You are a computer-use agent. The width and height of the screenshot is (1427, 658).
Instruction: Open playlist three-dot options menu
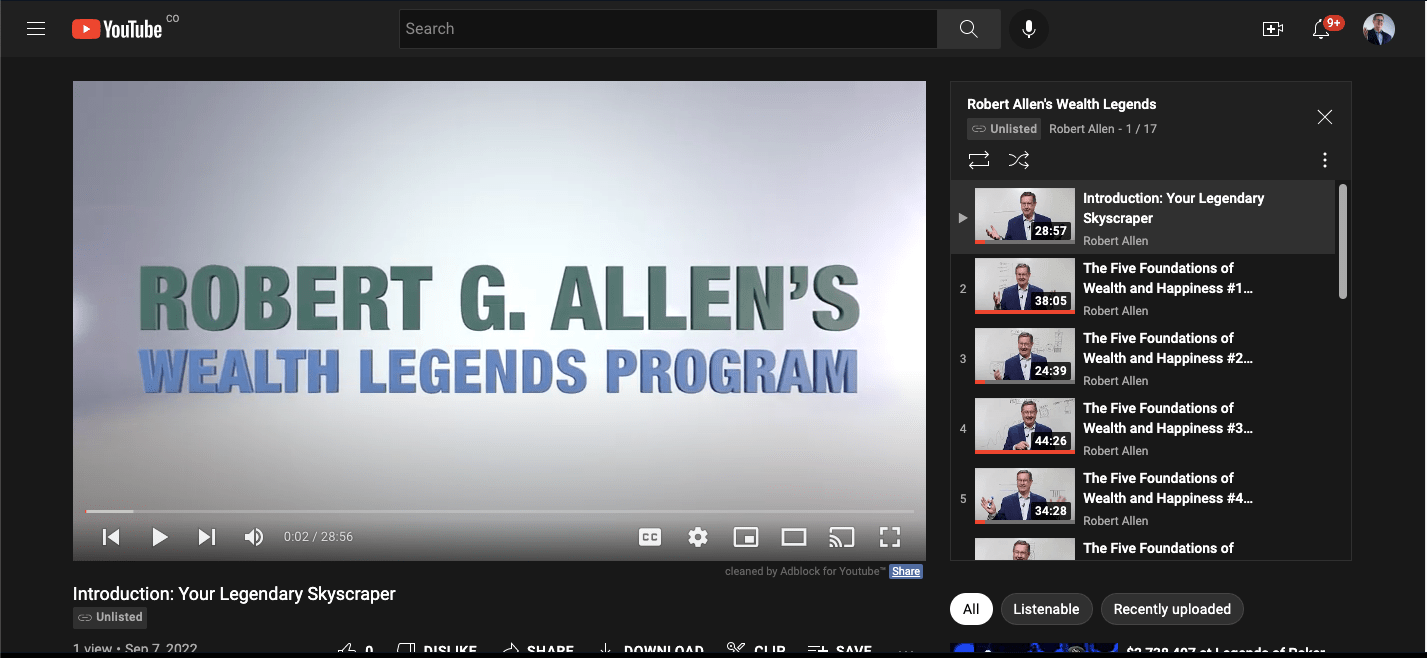[1325, 160]
